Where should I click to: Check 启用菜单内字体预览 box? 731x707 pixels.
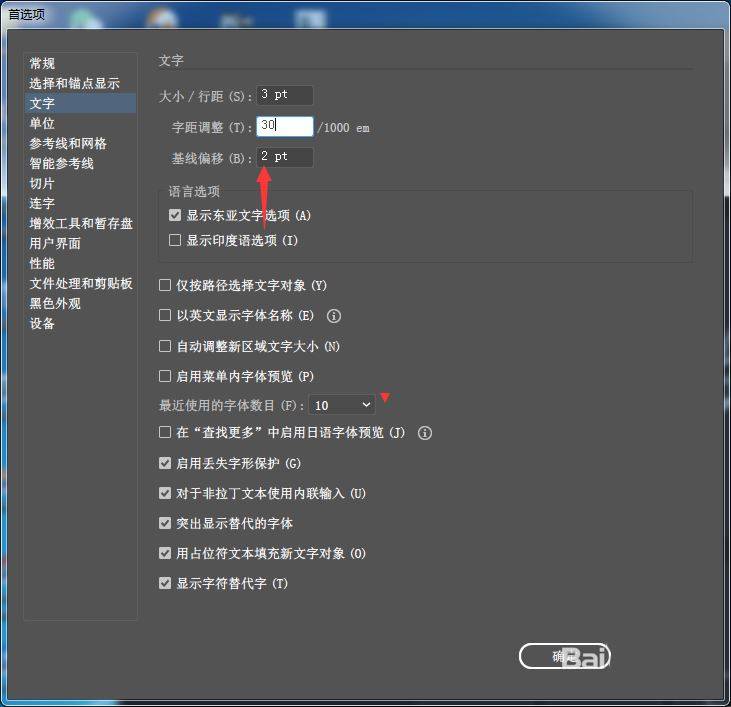coord(166,376)
